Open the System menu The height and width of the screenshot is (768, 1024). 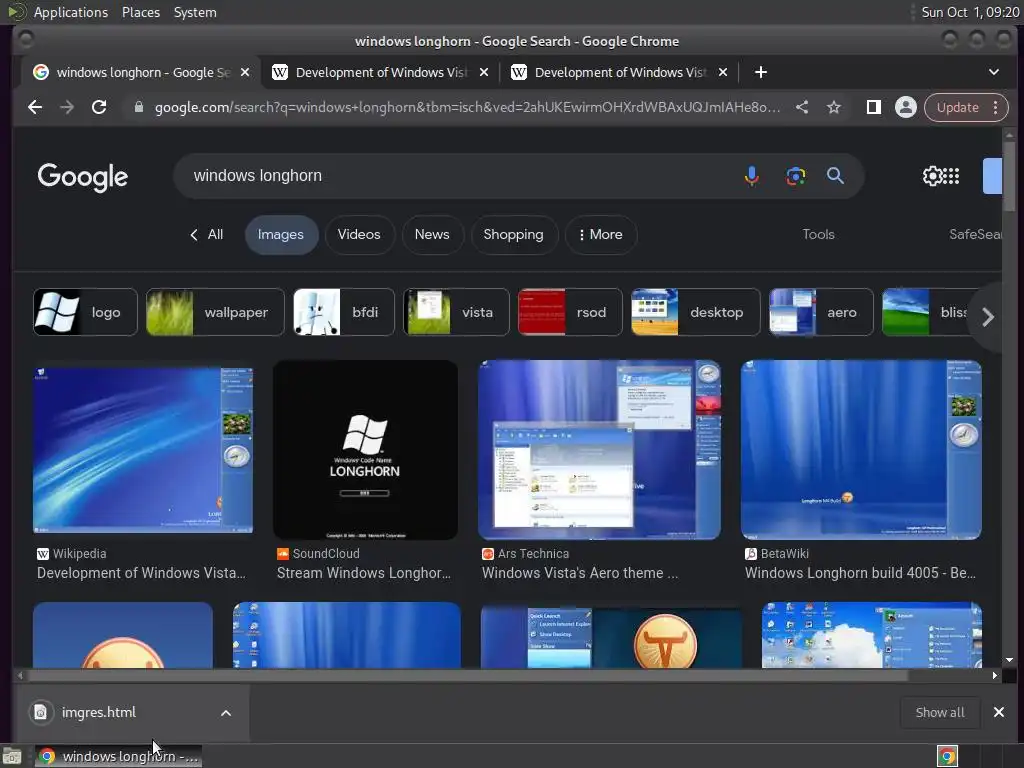tap(195, 12)
